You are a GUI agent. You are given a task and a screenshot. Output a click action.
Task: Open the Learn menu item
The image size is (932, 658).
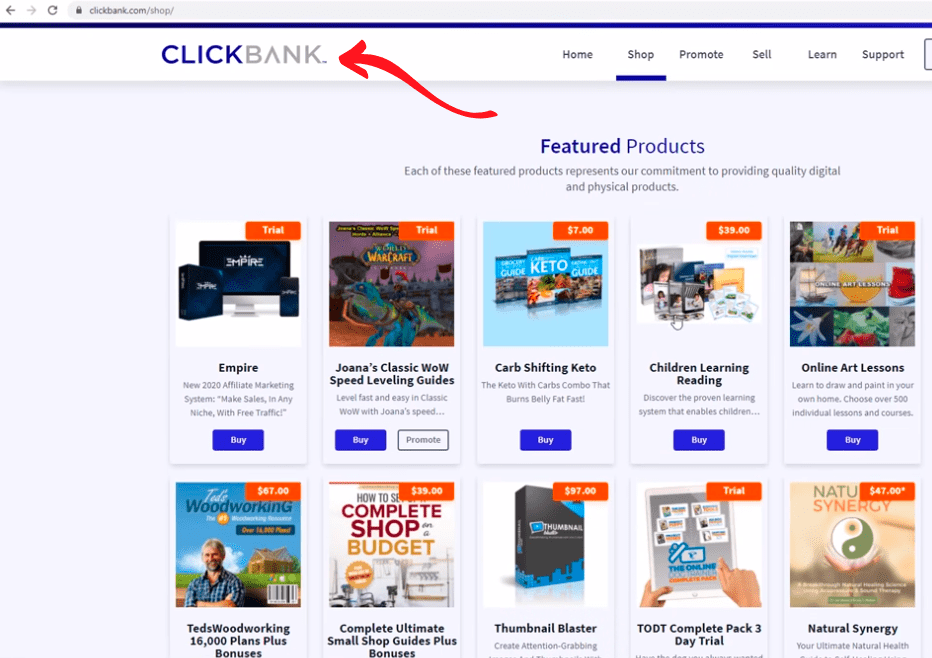pyautogui.click(x=822, y=54)
